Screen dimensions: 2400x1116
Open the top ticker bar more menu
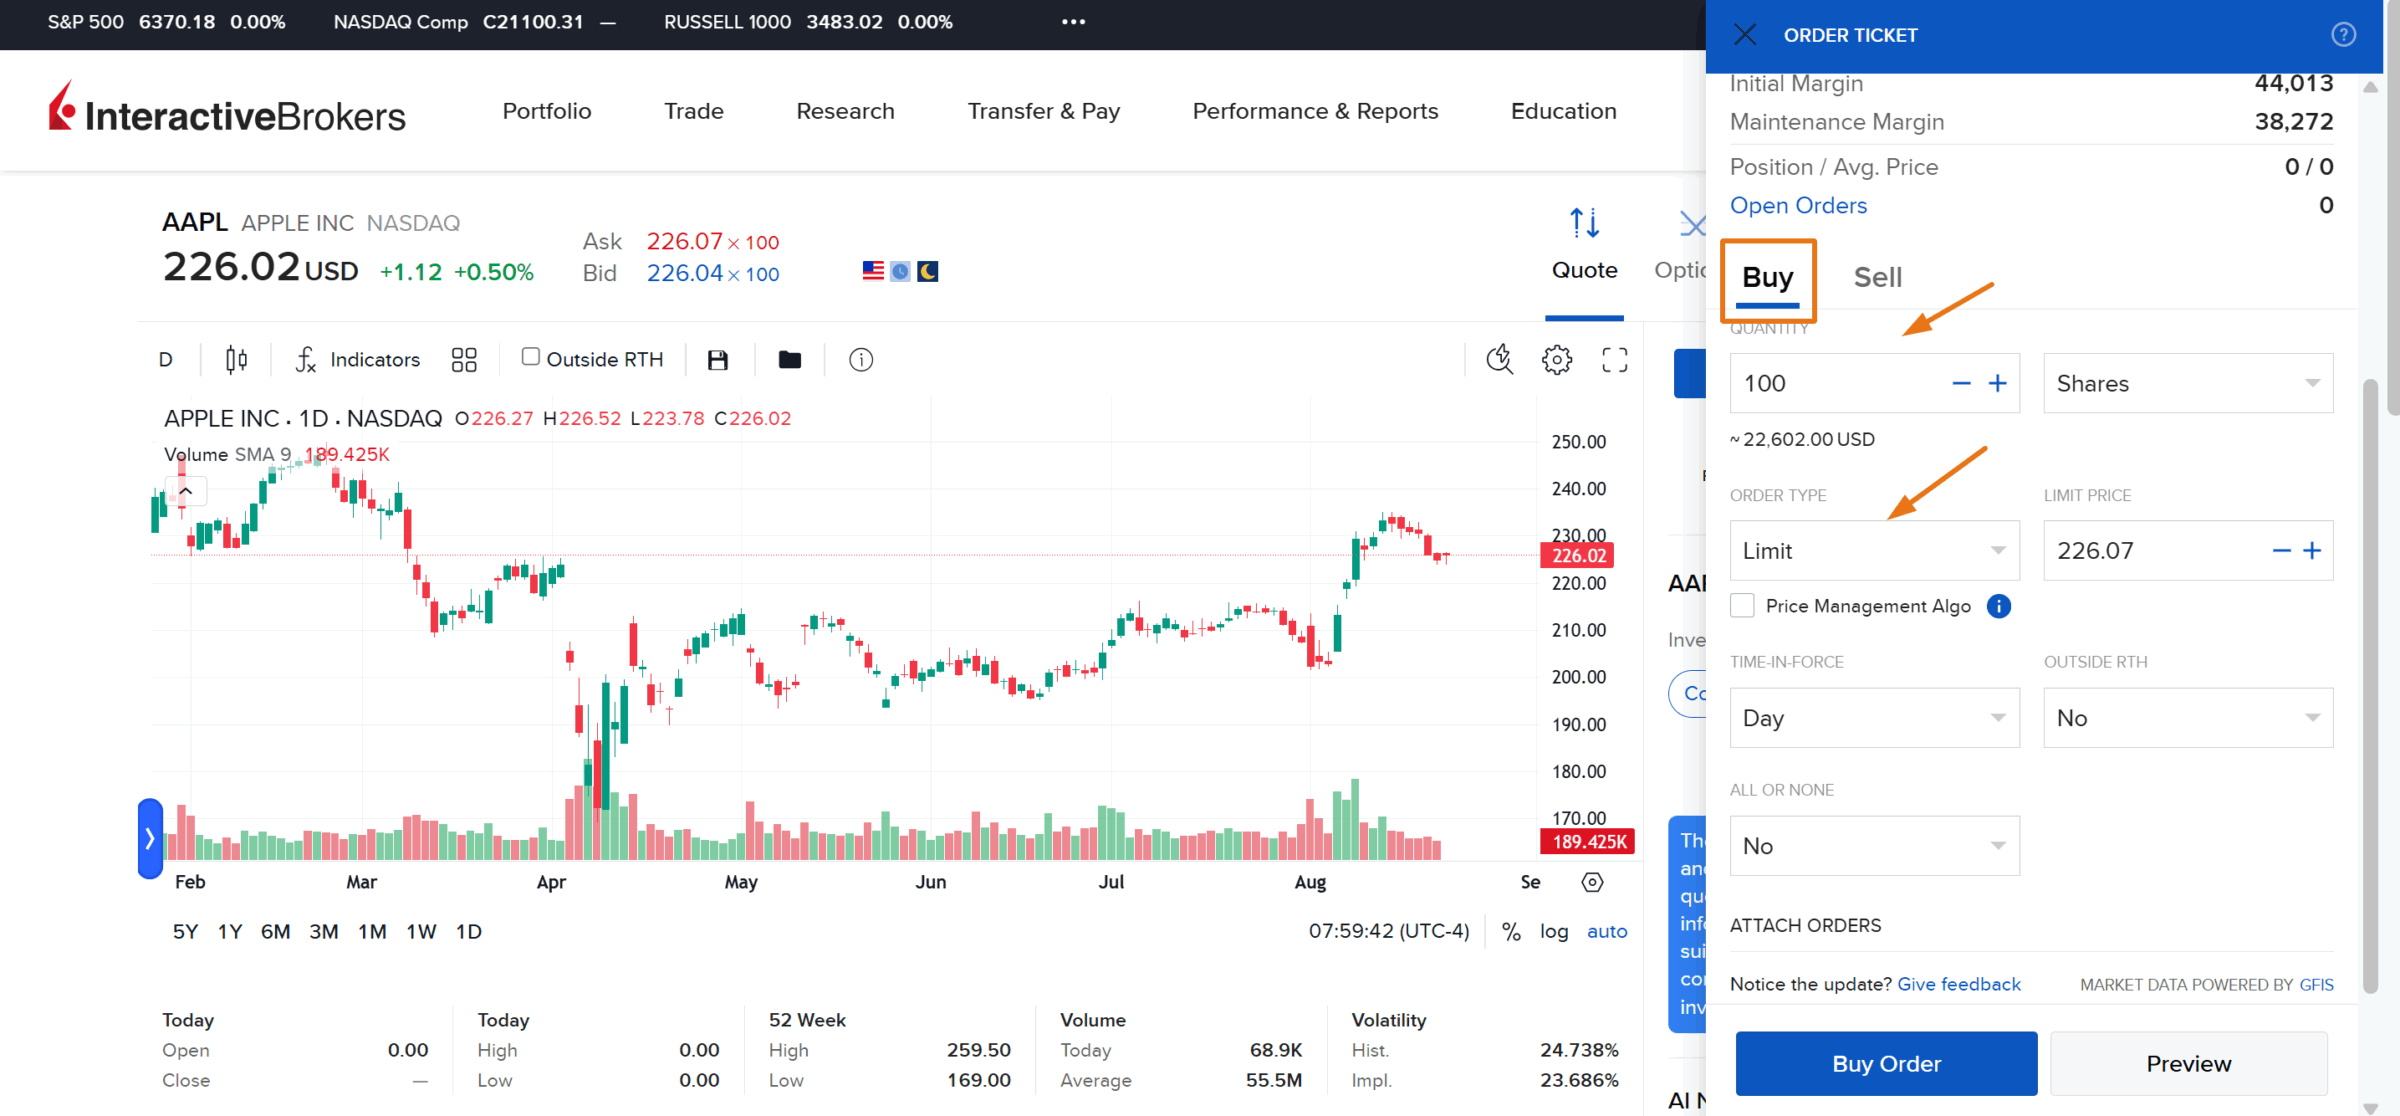(x=1073, y=22)
